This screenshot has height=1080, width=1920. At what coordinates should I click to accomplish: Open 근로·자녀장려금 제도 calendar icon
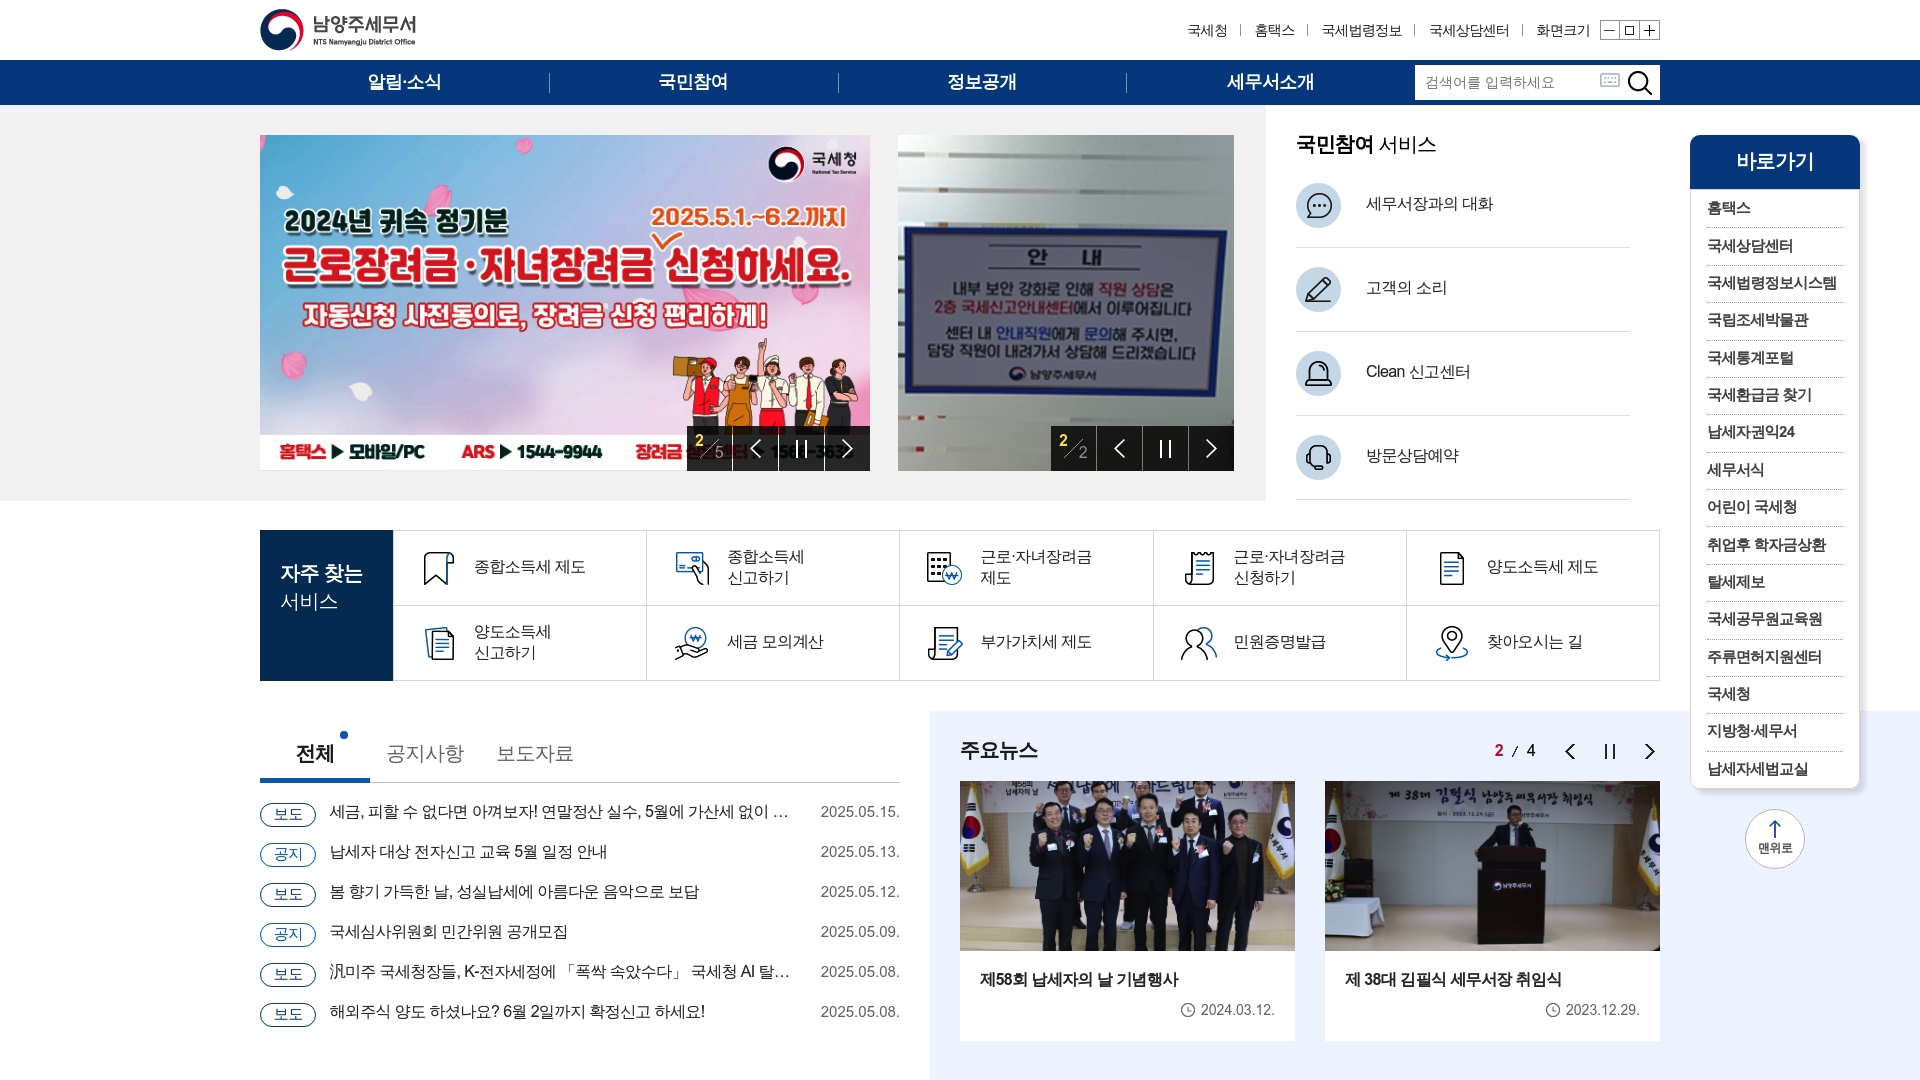click(944, 568)
